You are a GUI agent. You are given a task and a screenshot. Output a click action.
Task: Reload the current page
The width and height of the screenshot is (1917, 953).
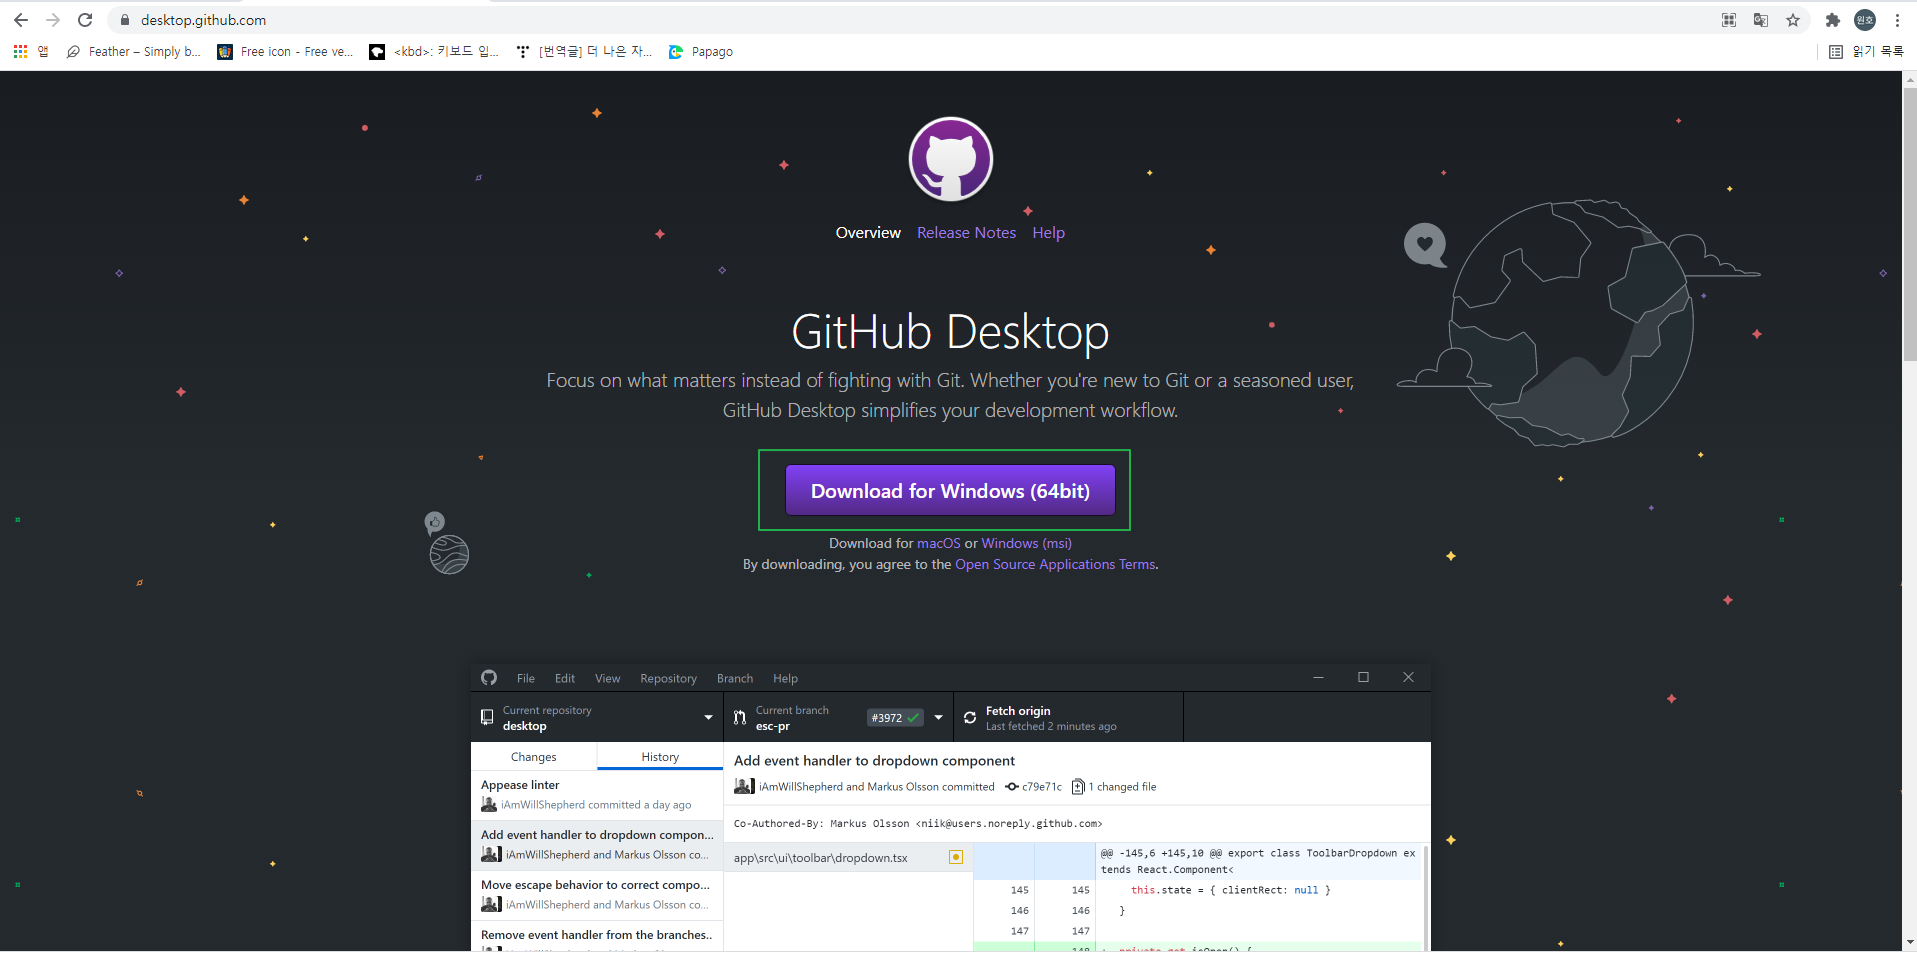[x=85, y=20]
